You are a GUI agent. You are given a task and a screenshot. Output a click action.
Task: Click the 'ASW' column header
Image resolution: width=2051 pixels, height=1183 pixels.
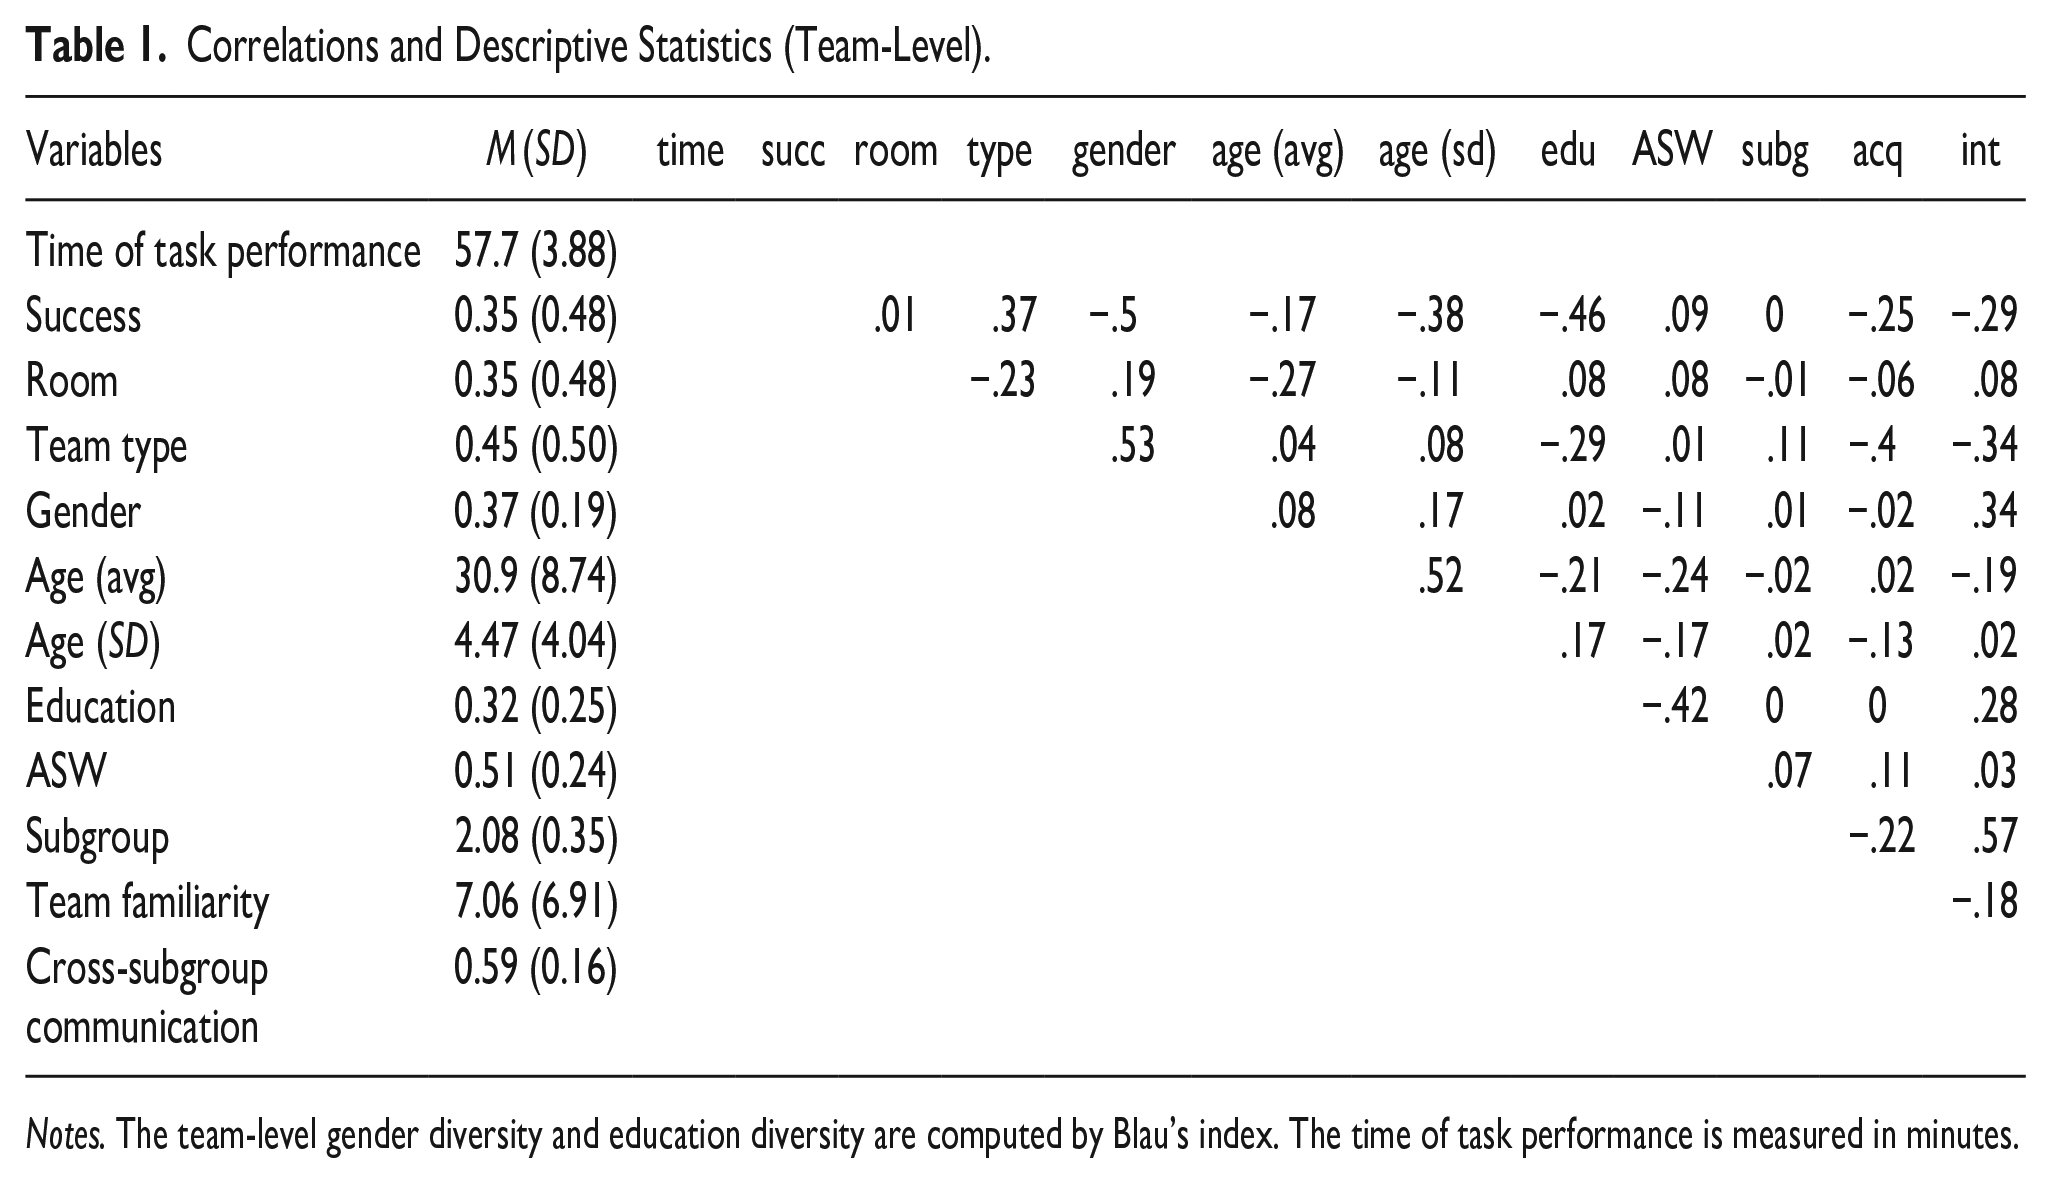click(x=1672, y=150)
